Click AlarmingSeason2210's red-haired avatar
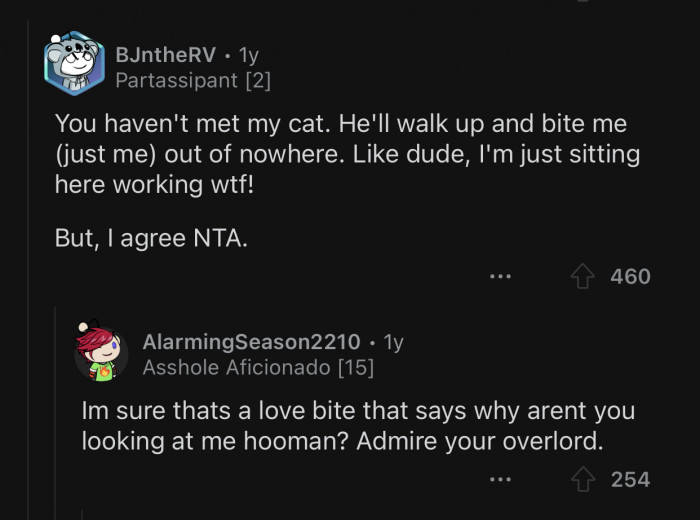The image size is (700, 520). pos(100,353)
